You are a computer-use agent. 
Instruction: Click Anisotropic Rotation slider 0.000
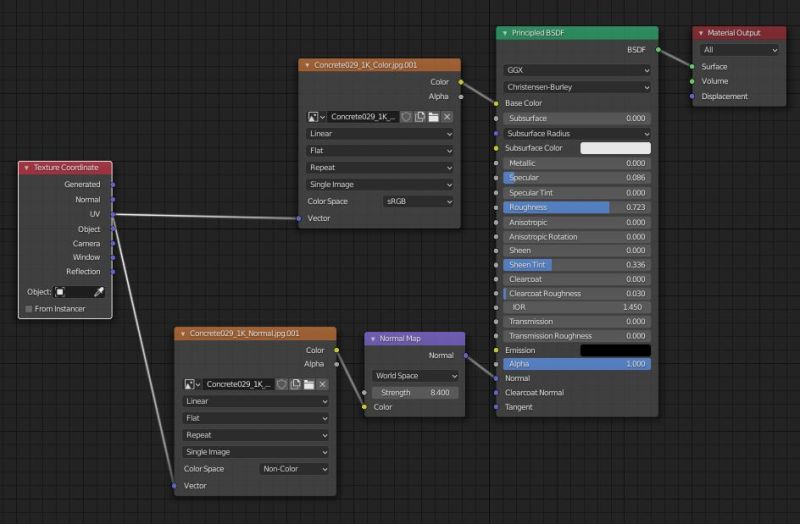577,237
